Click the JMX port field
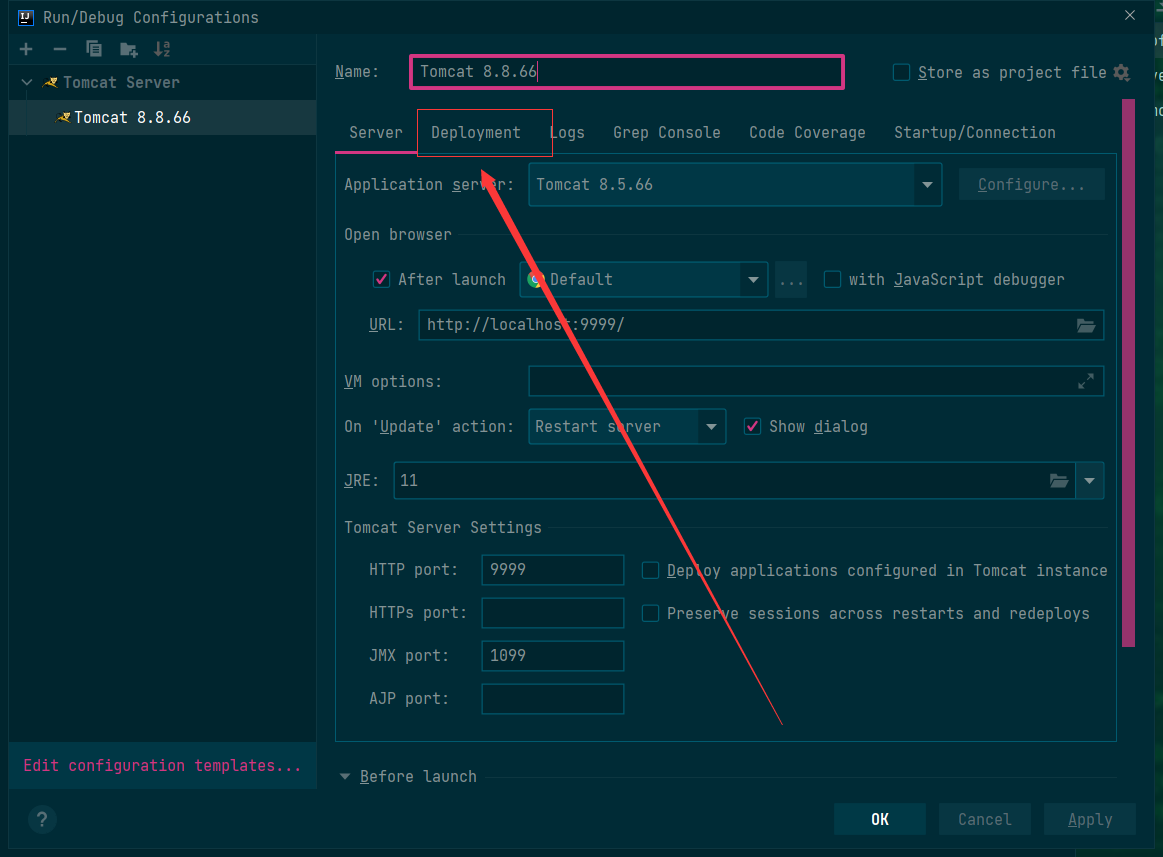The image size is (1163, 857). coord(553,656)
